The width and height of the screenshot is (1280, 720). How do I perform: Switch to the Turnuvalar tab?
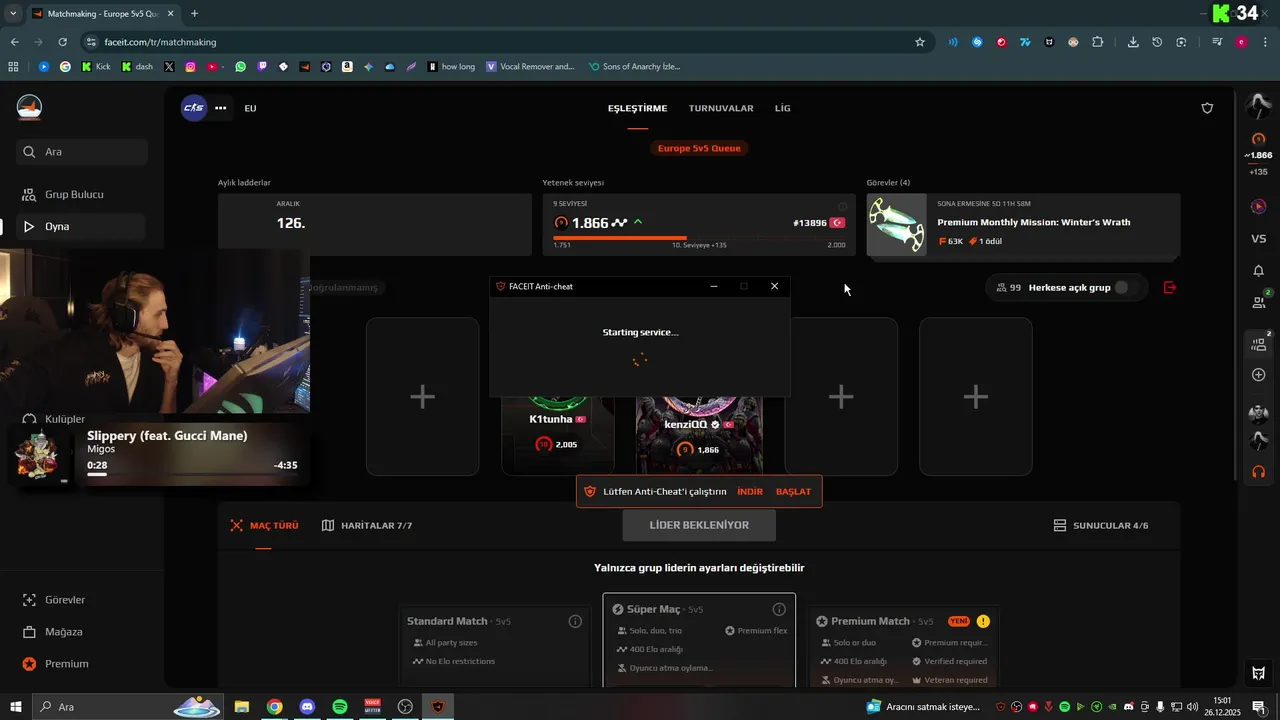pyautogui.click(x=721, y=108)
